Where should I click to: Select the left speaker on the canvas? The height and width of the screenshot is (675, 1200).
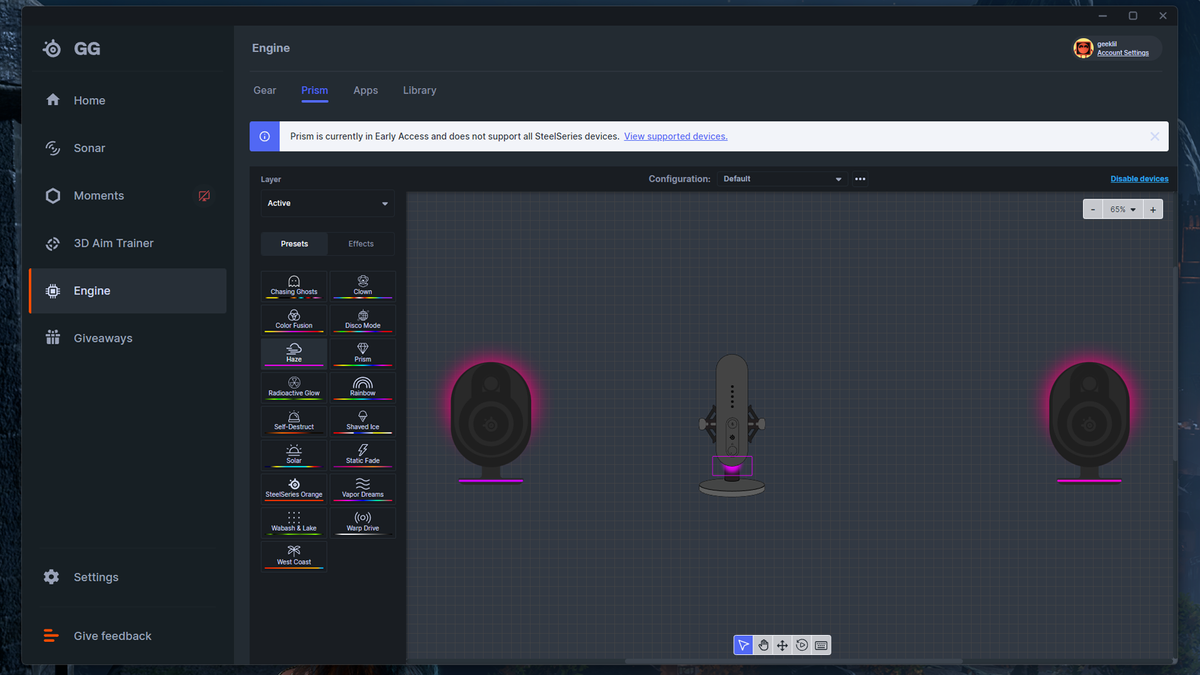coord(490,420)
